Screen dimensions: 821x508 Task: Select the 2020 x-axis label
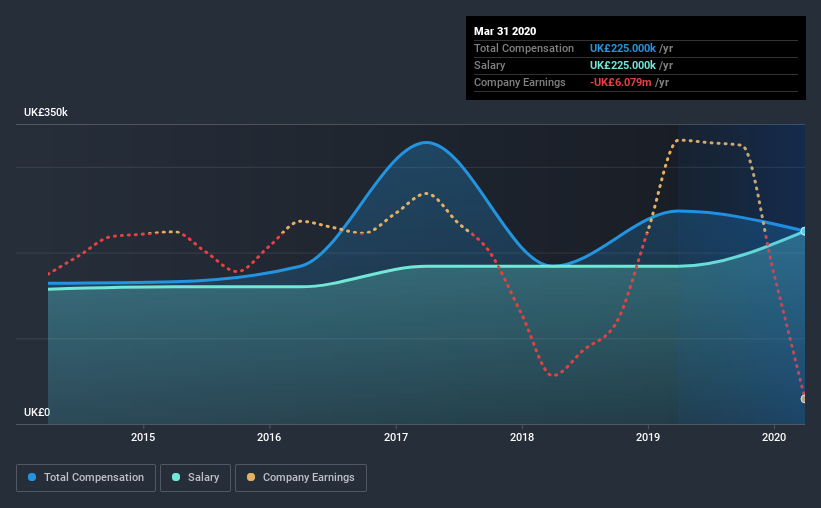[774, 437]
